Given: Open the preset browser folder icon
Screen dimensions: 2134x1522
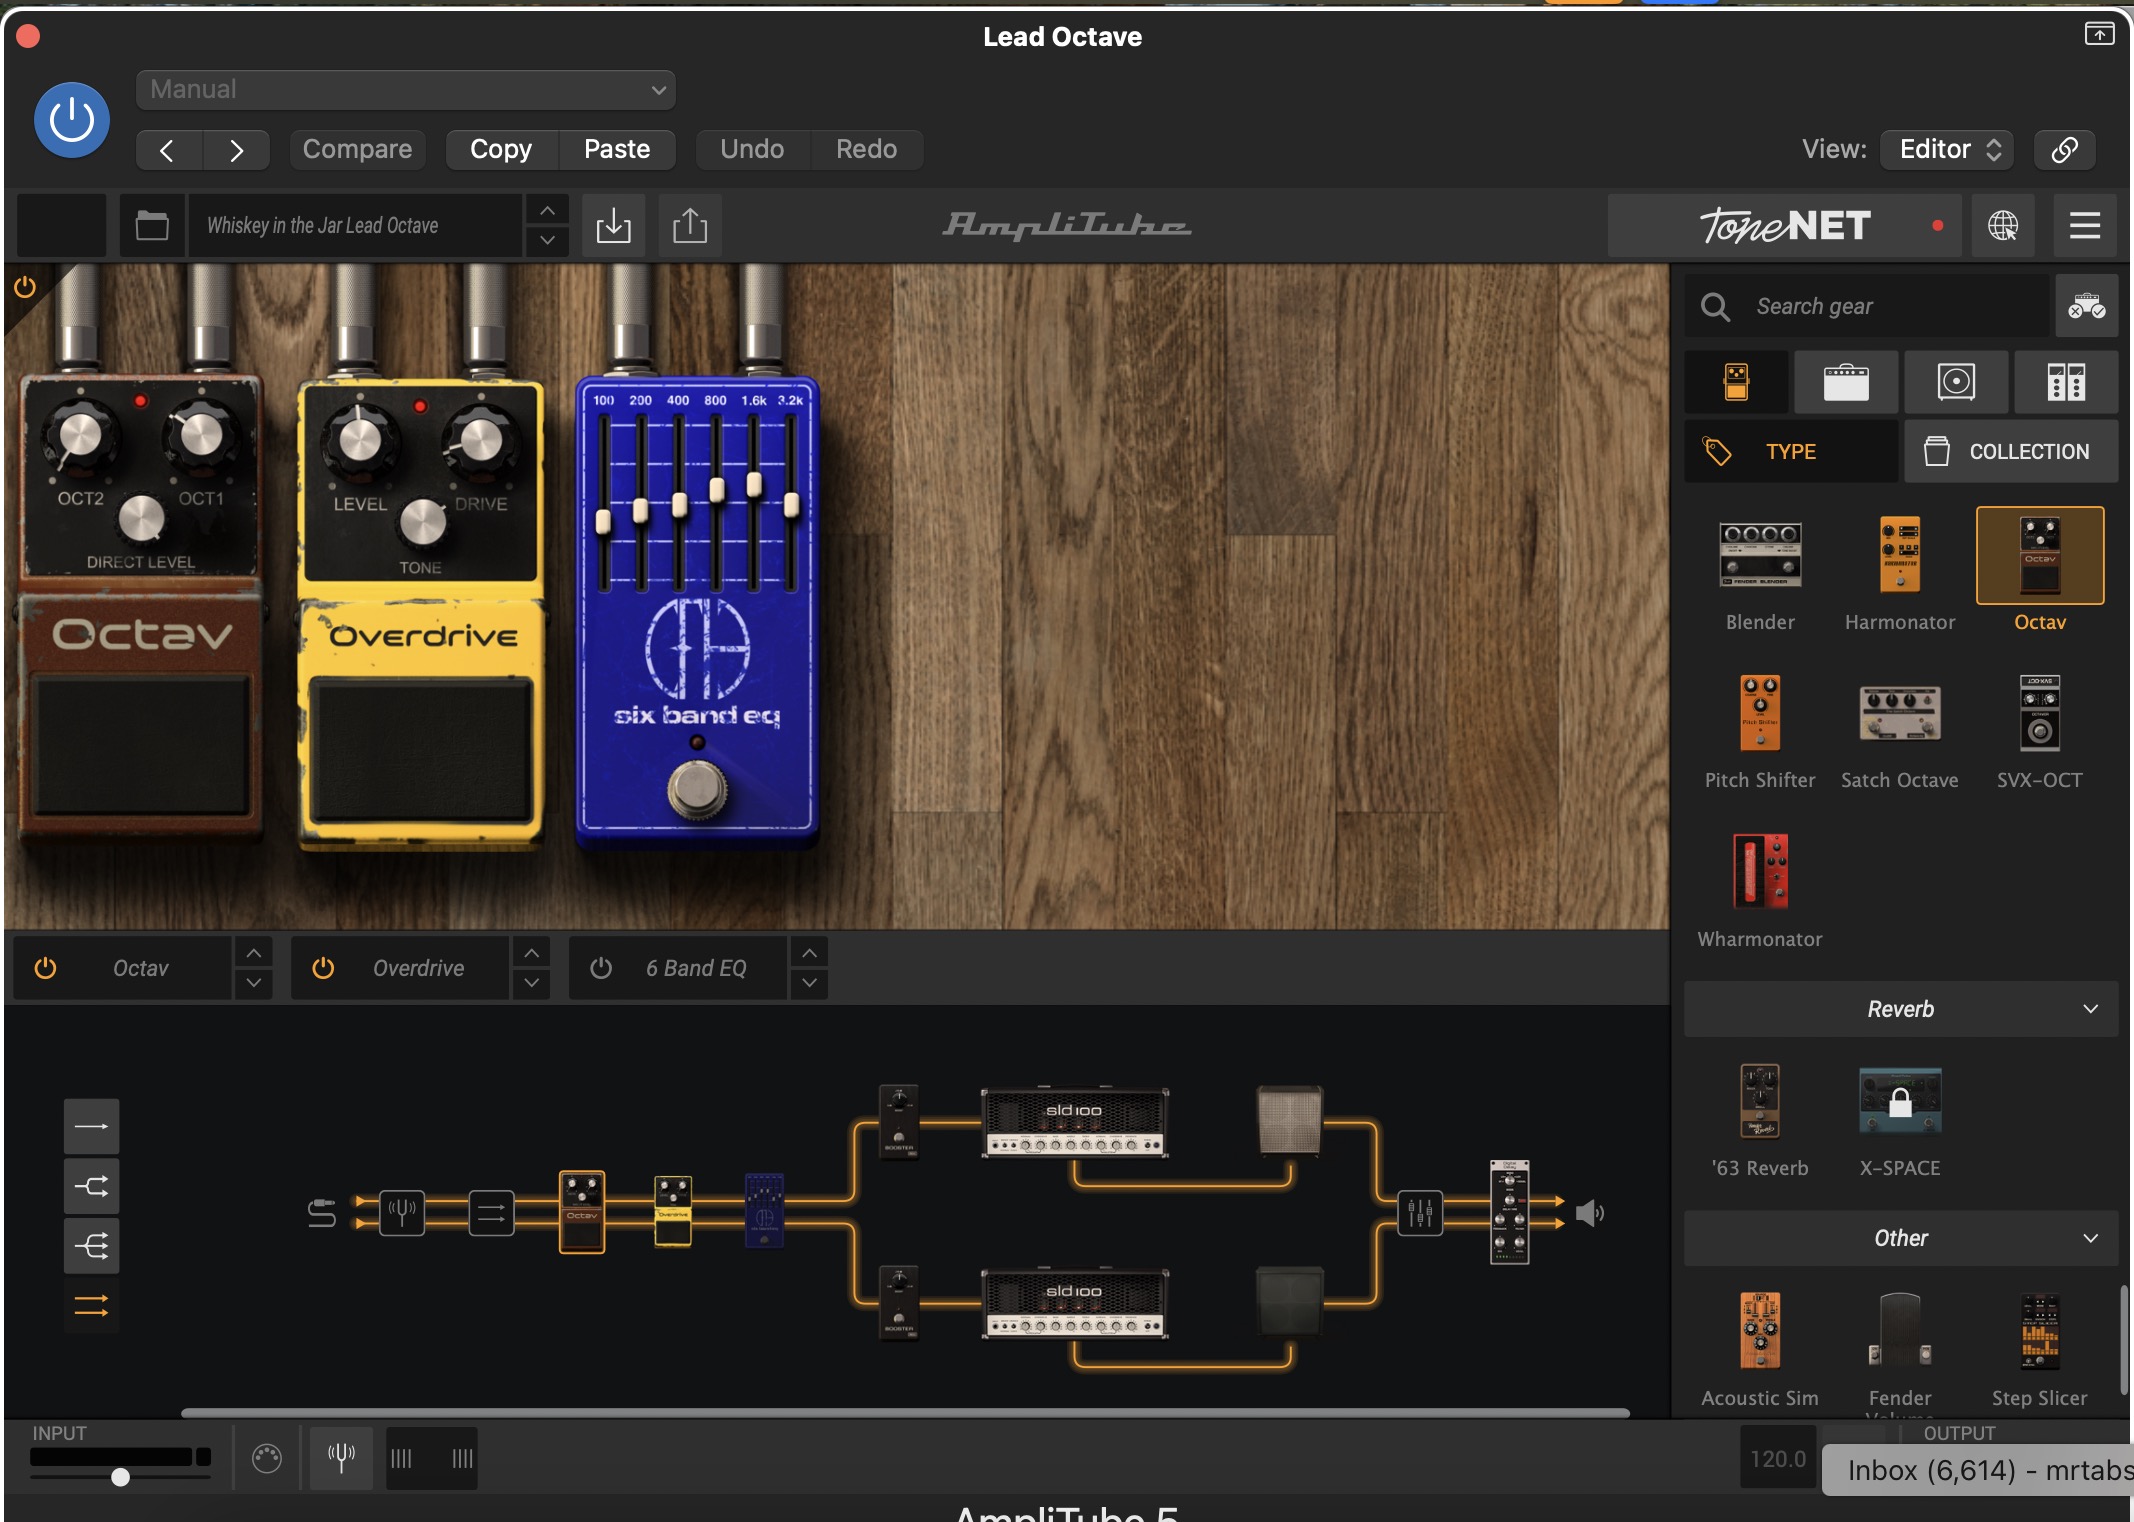Looking at the screenshot, I should pos(152,226).
